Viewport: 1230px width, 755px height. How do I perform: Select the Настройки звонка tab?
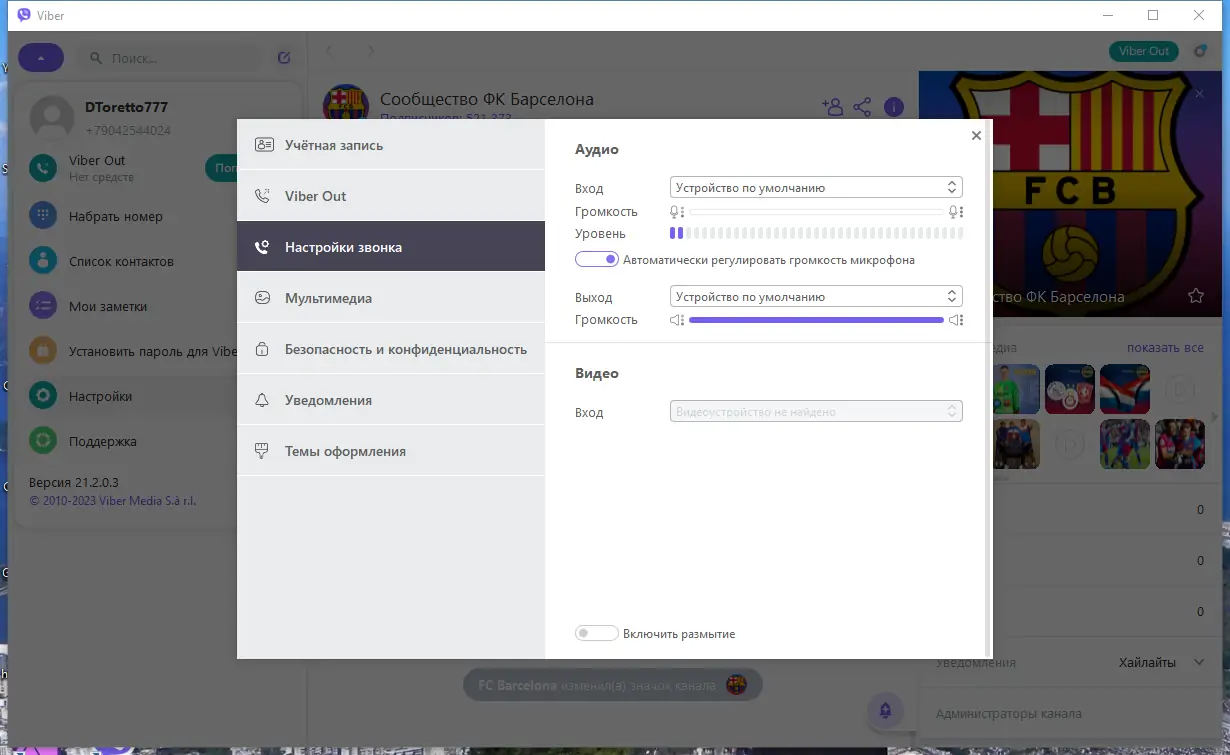pyautogui.click(x=391, y=247)
